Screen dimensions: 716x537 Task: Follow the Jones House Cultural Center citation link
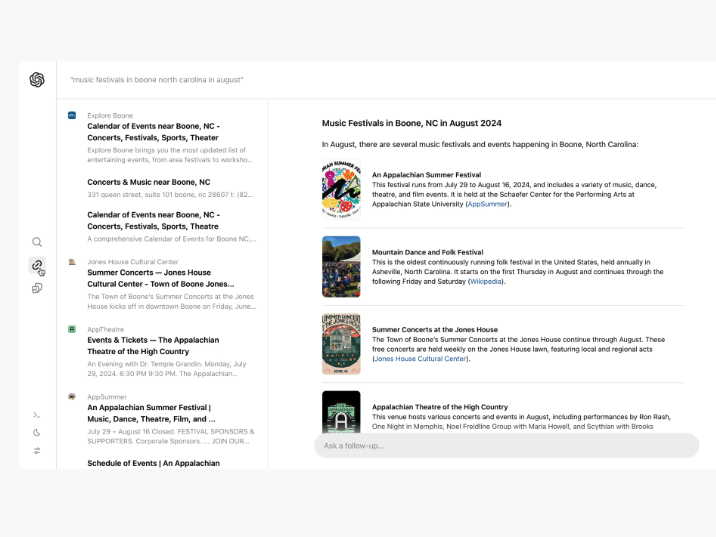coord(420,359)
